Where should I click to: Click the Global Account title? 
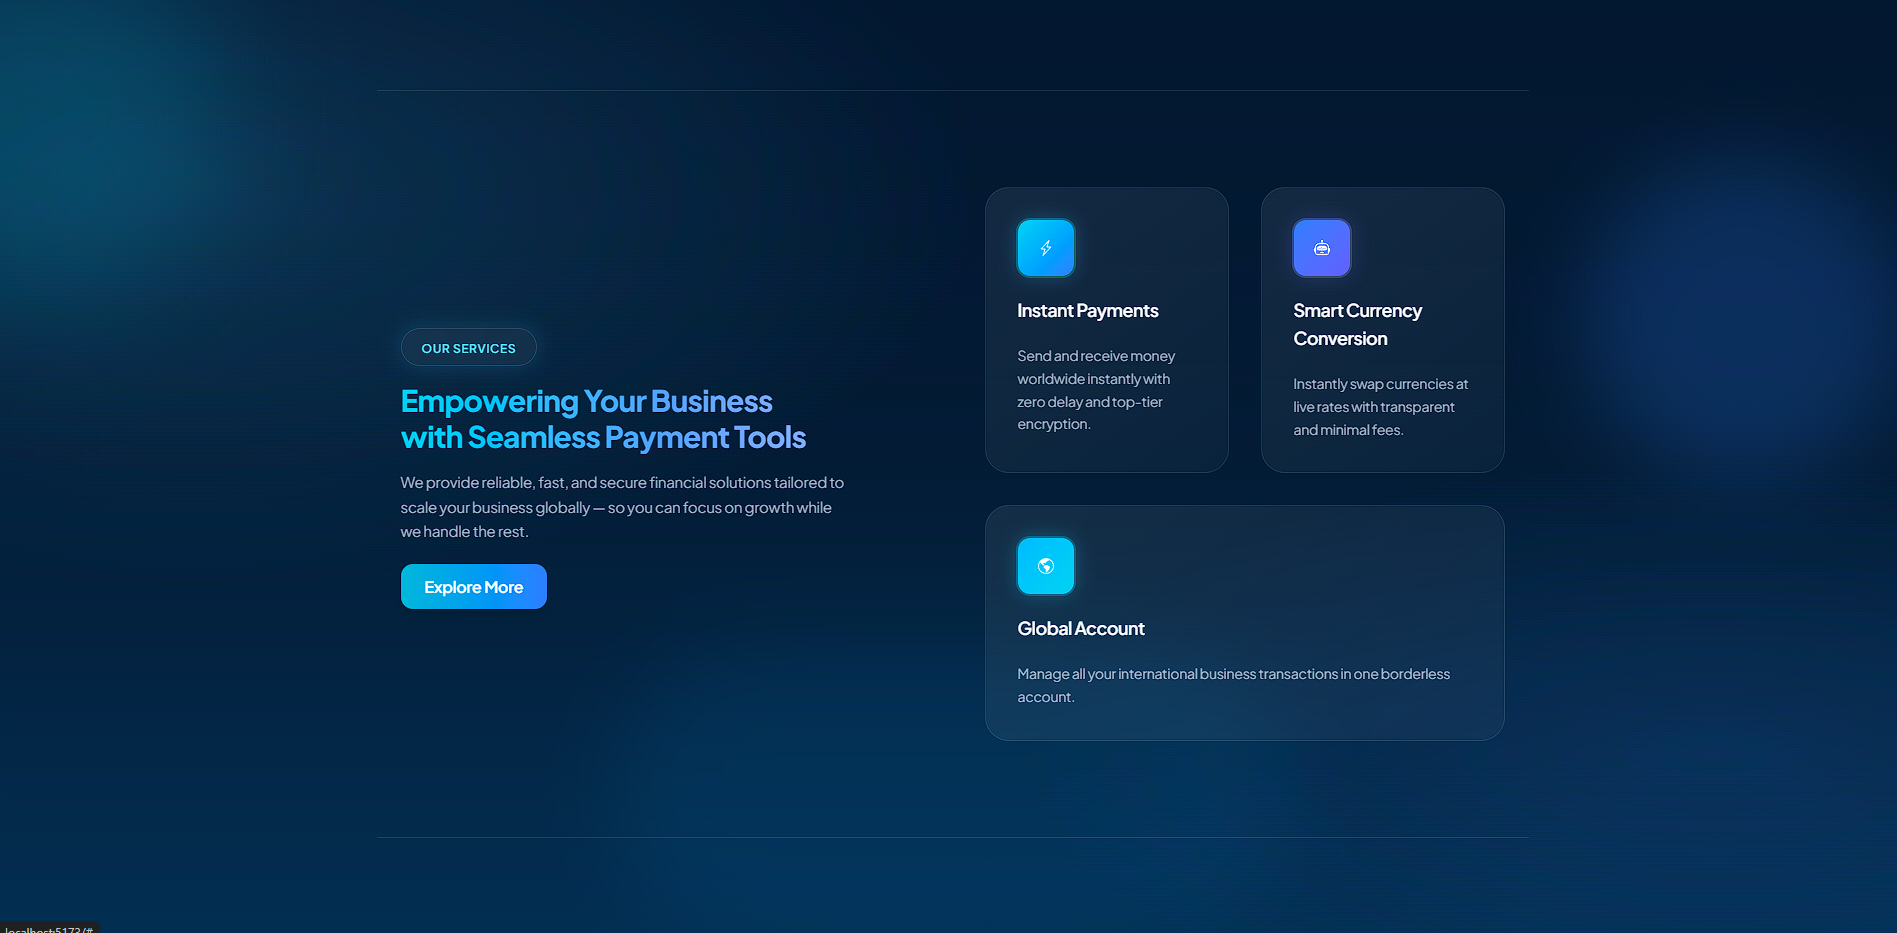point(1081,628)
